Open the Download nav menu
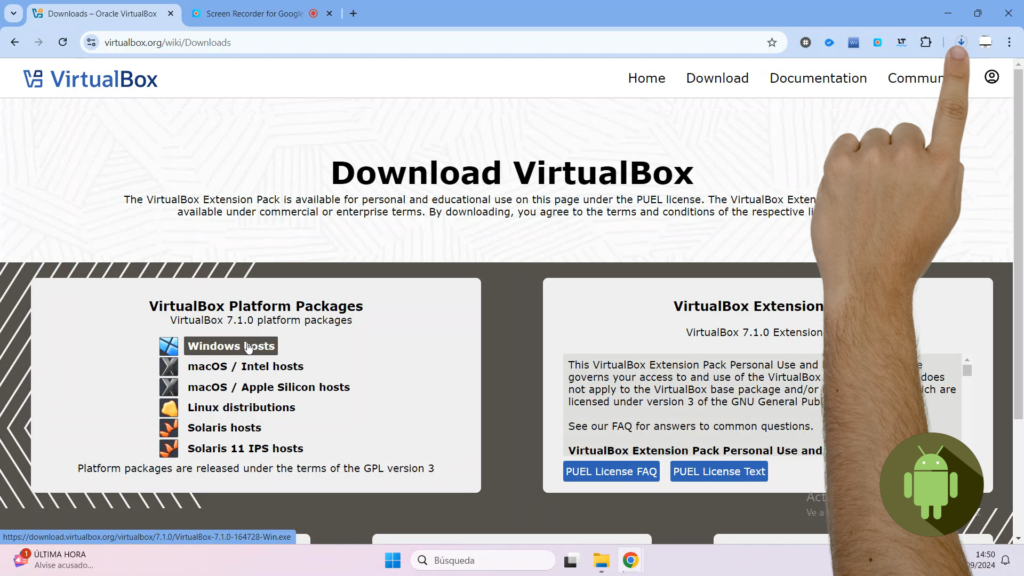The image size is (1024, 576). coord(717,78)
